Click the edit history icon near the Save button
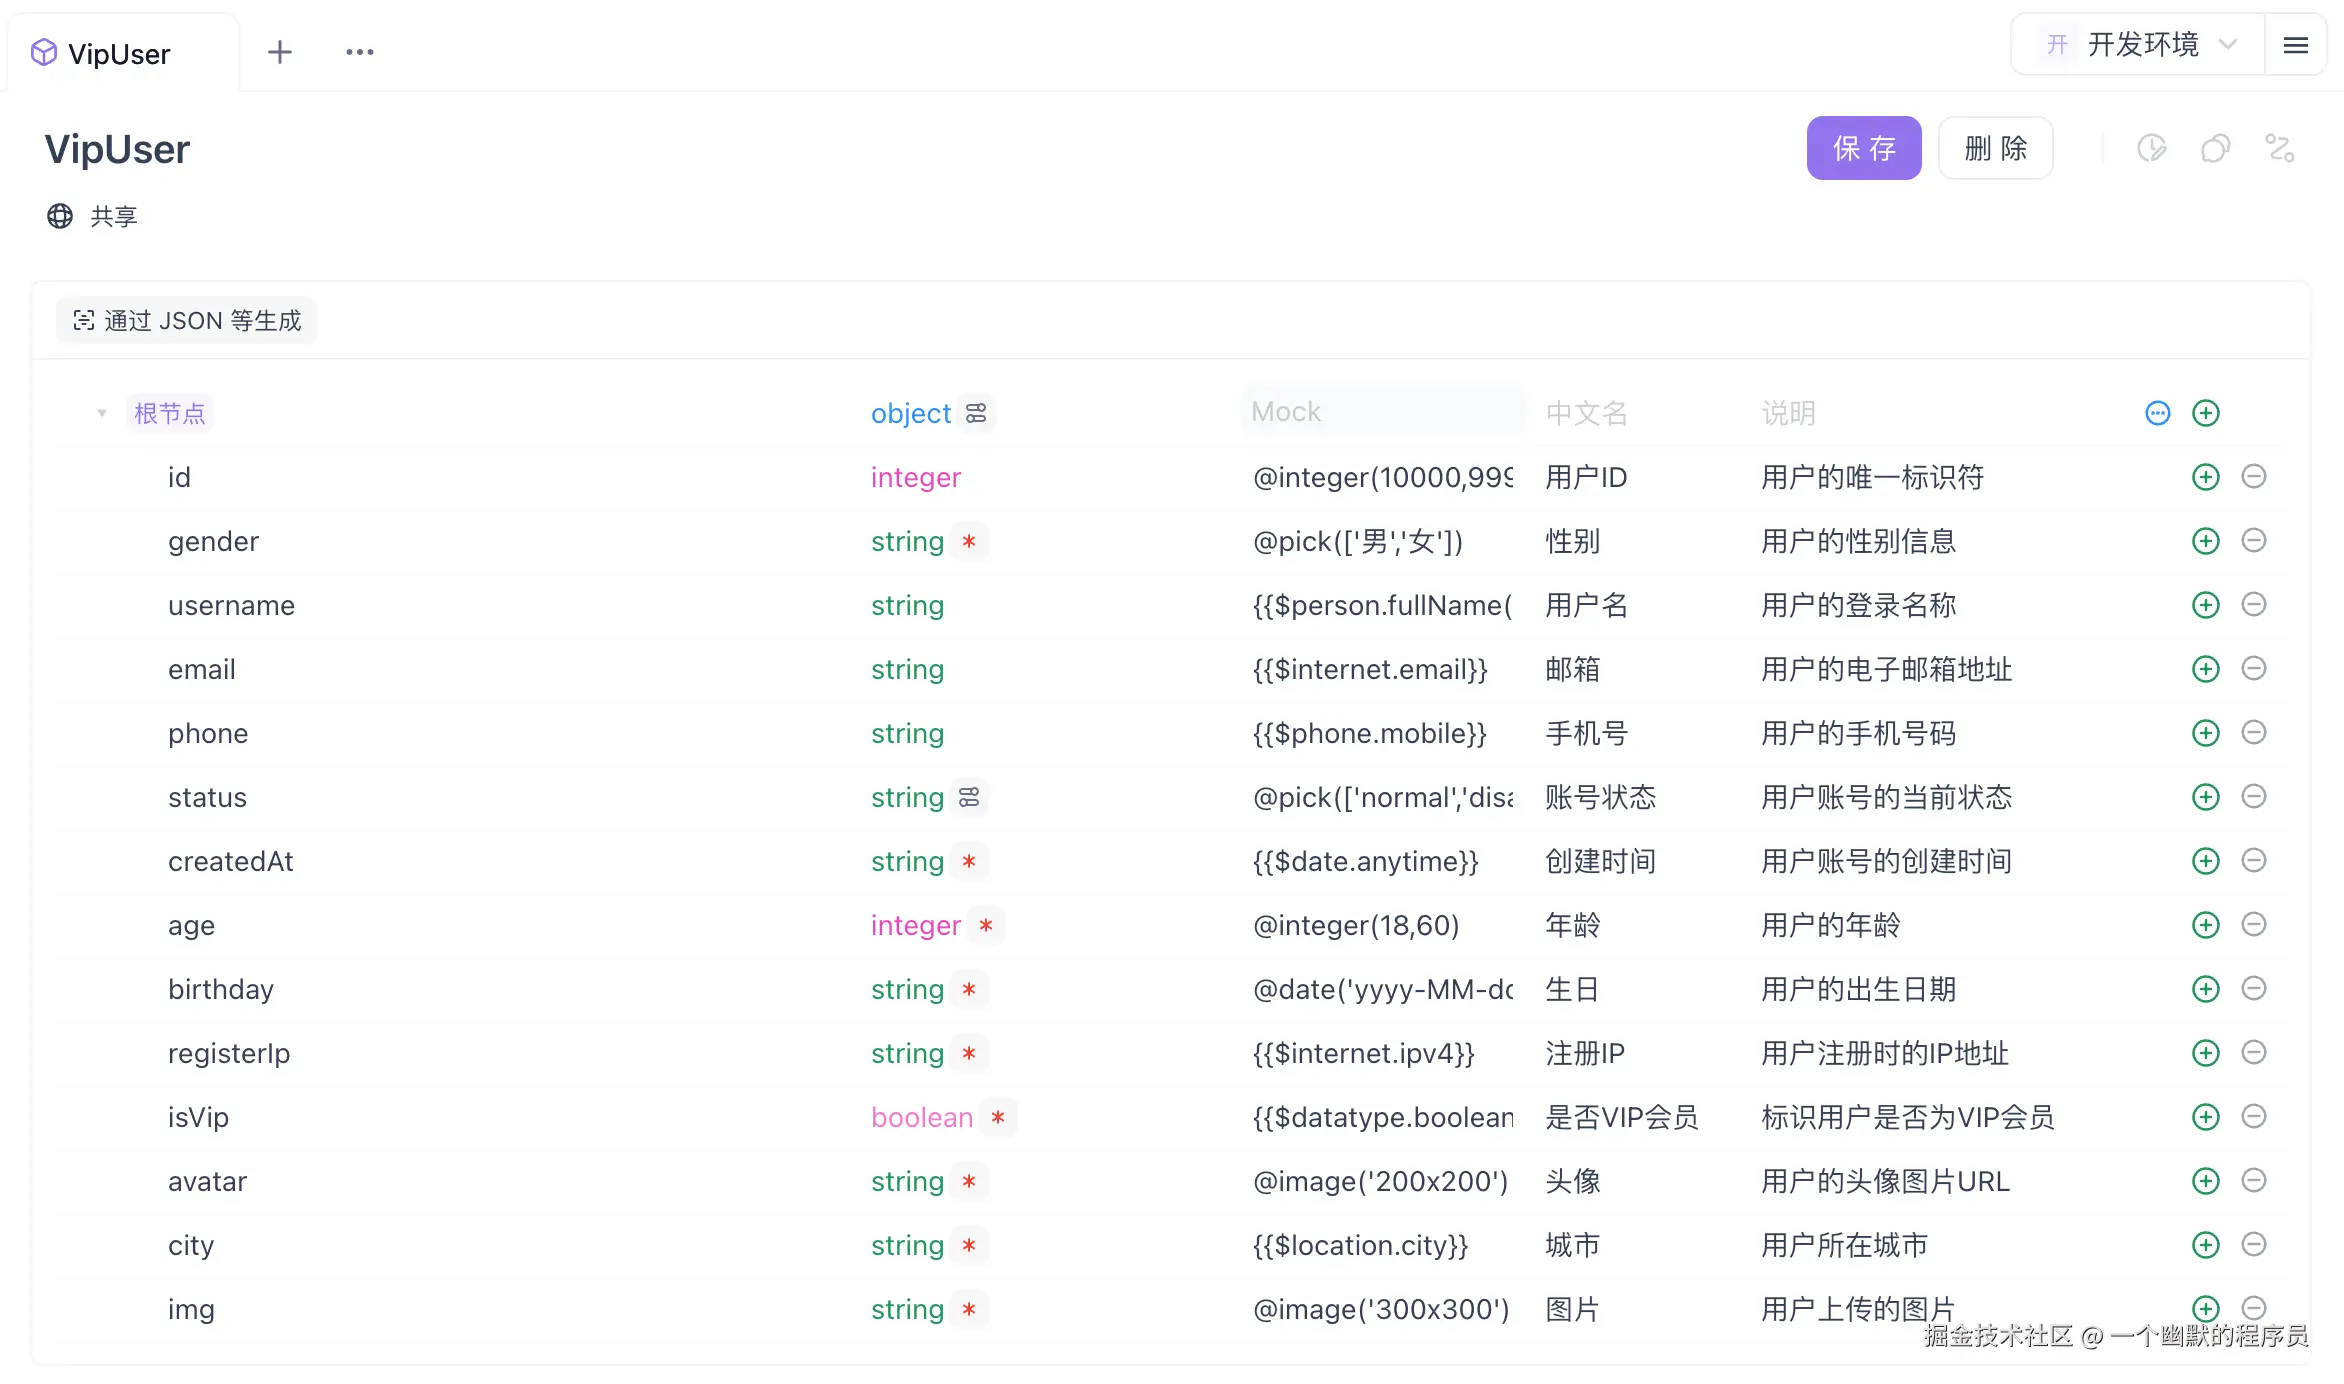 click(x=2152, y=148)
